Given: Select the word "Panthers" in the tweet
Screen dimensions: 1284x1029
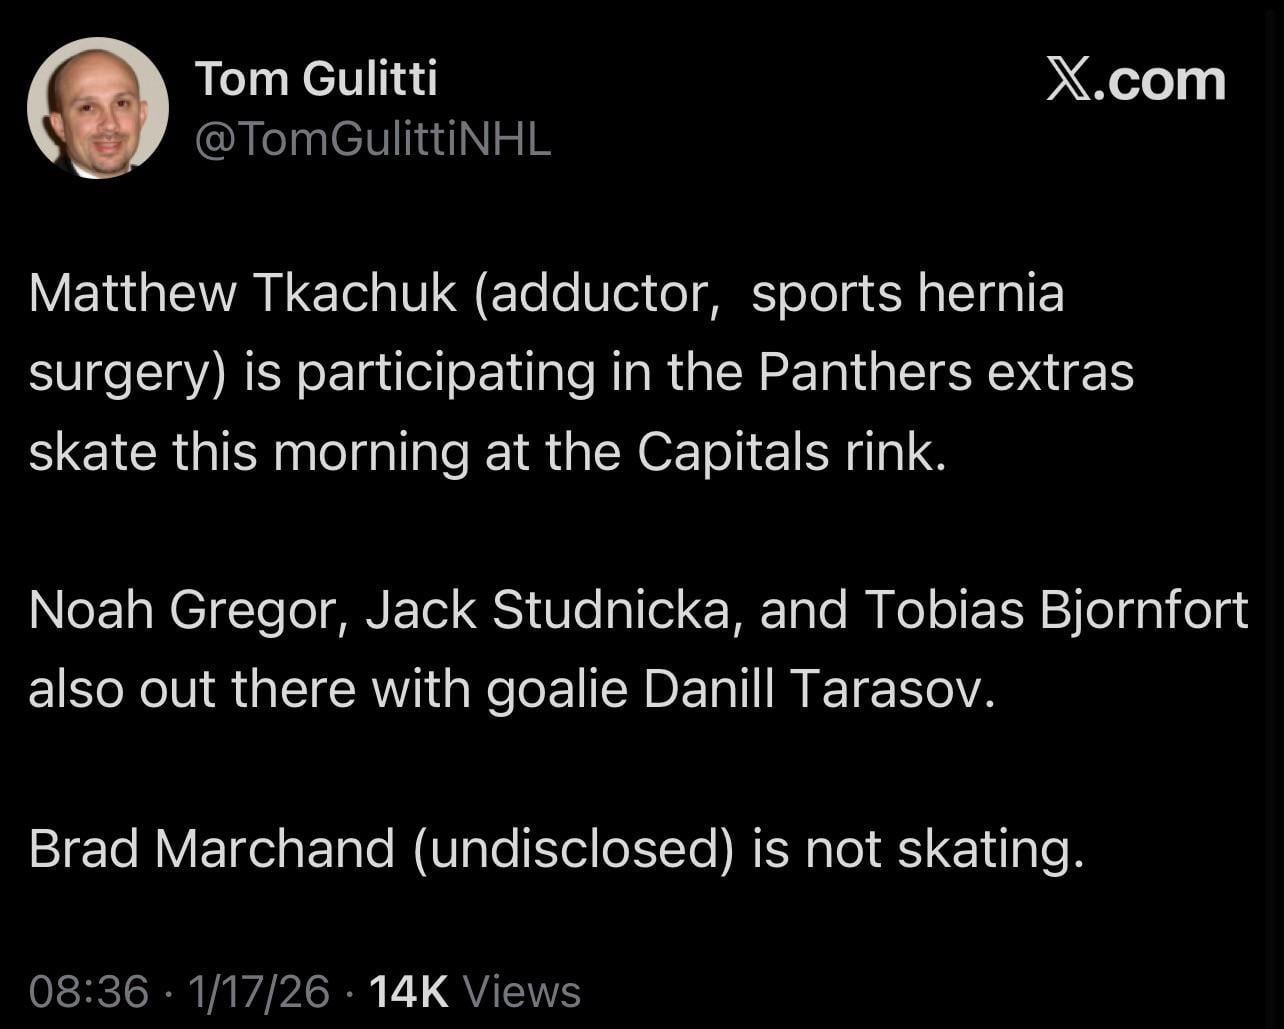Looking at the screenshot, I should [865, 373].
